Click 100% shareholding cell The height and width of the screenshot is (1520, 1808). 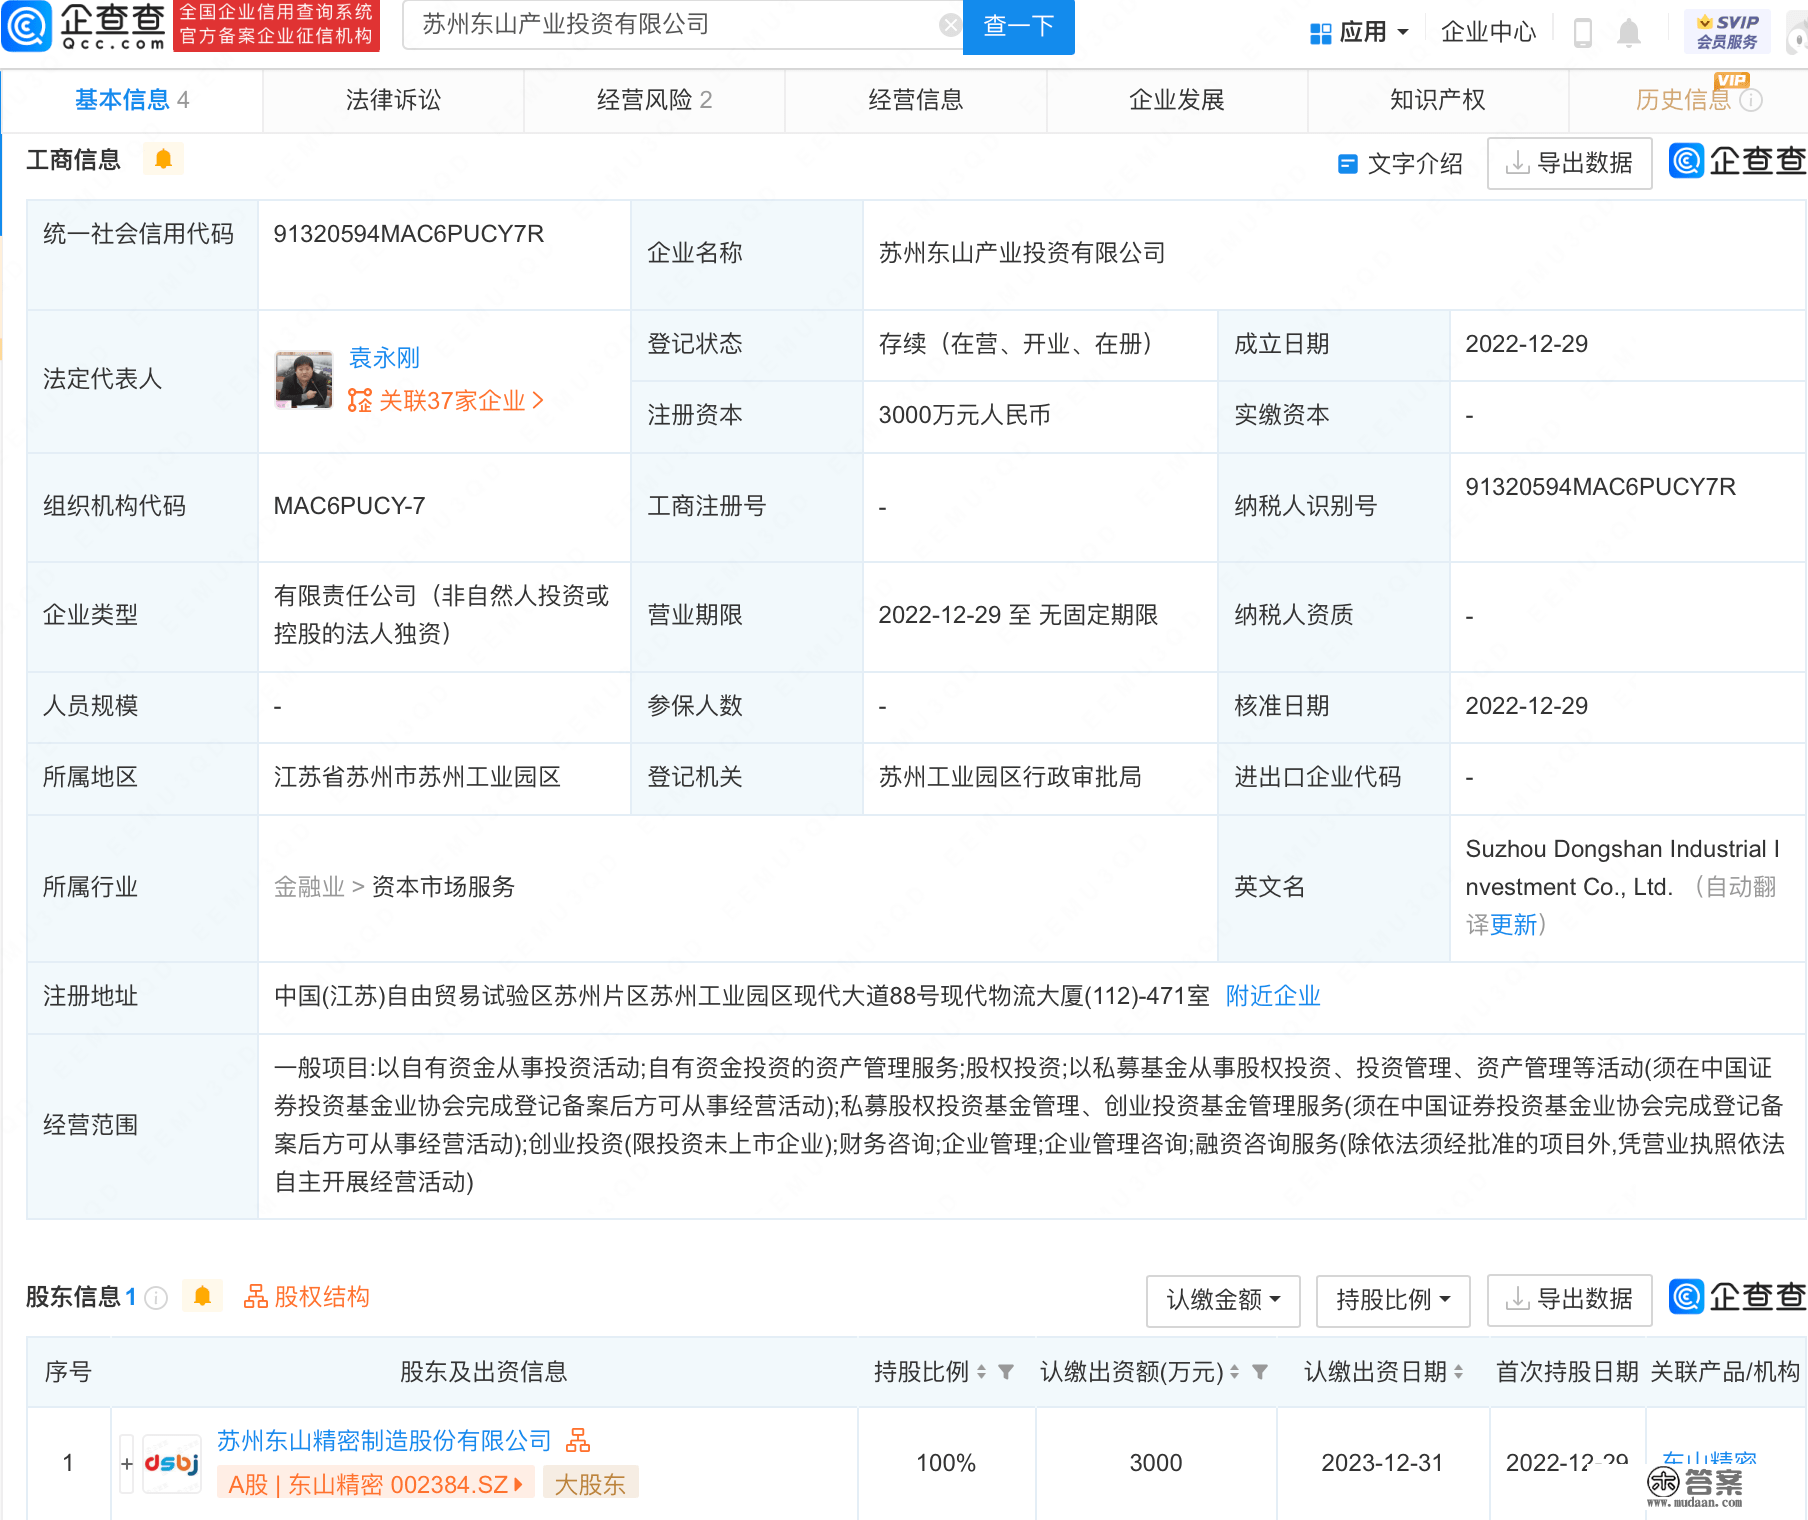946,1463
